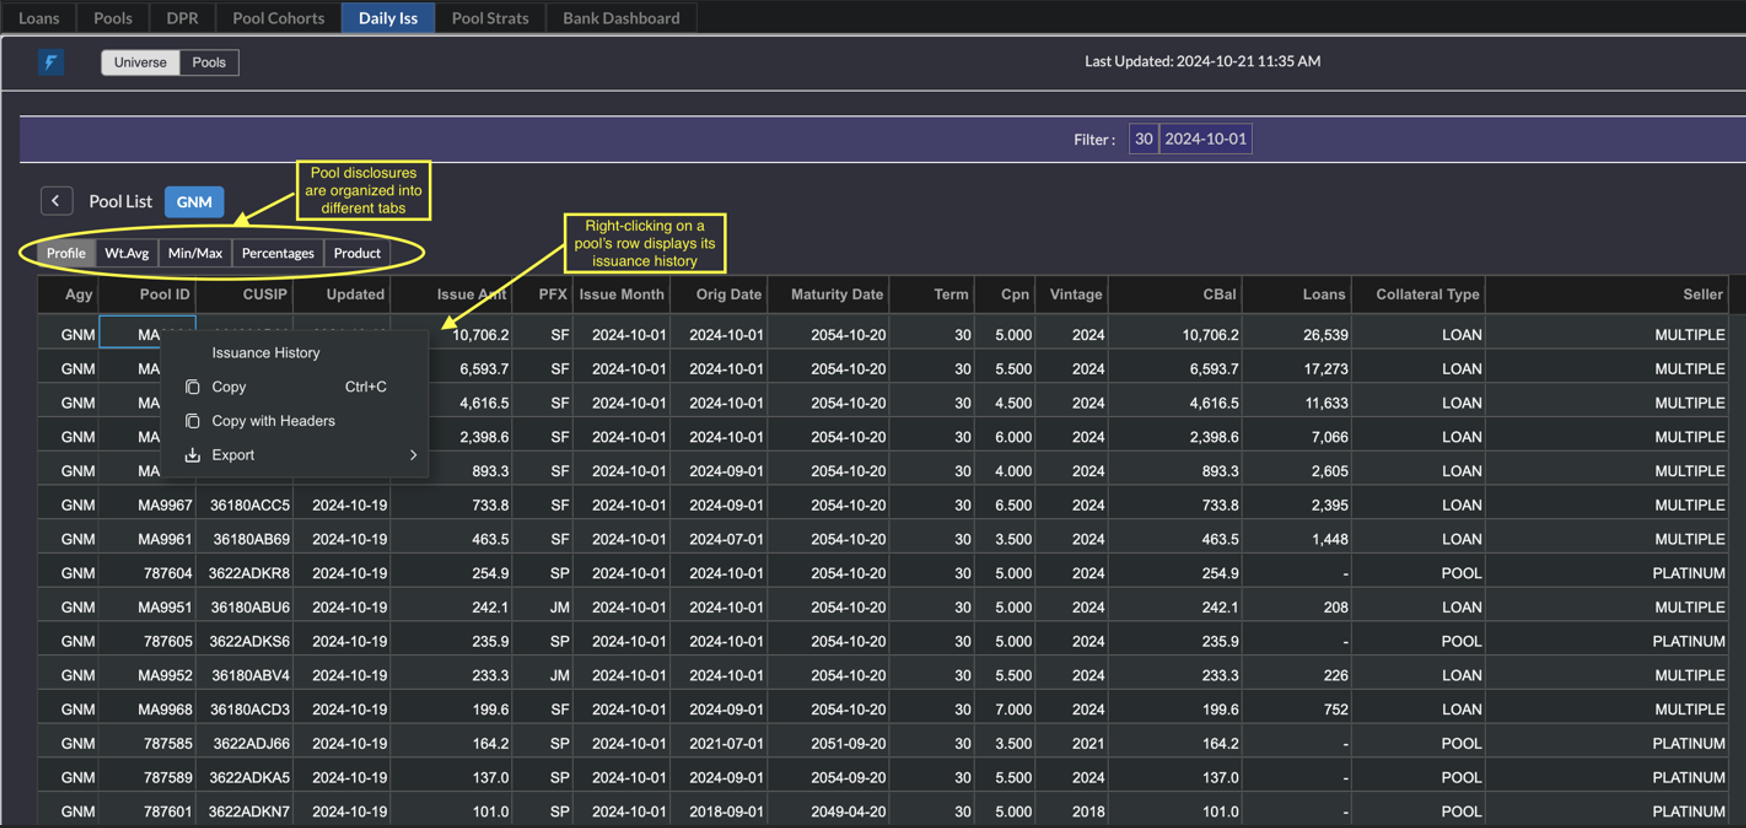
Task: Click the filter term field showing 30
Action: pos(1143,139)
